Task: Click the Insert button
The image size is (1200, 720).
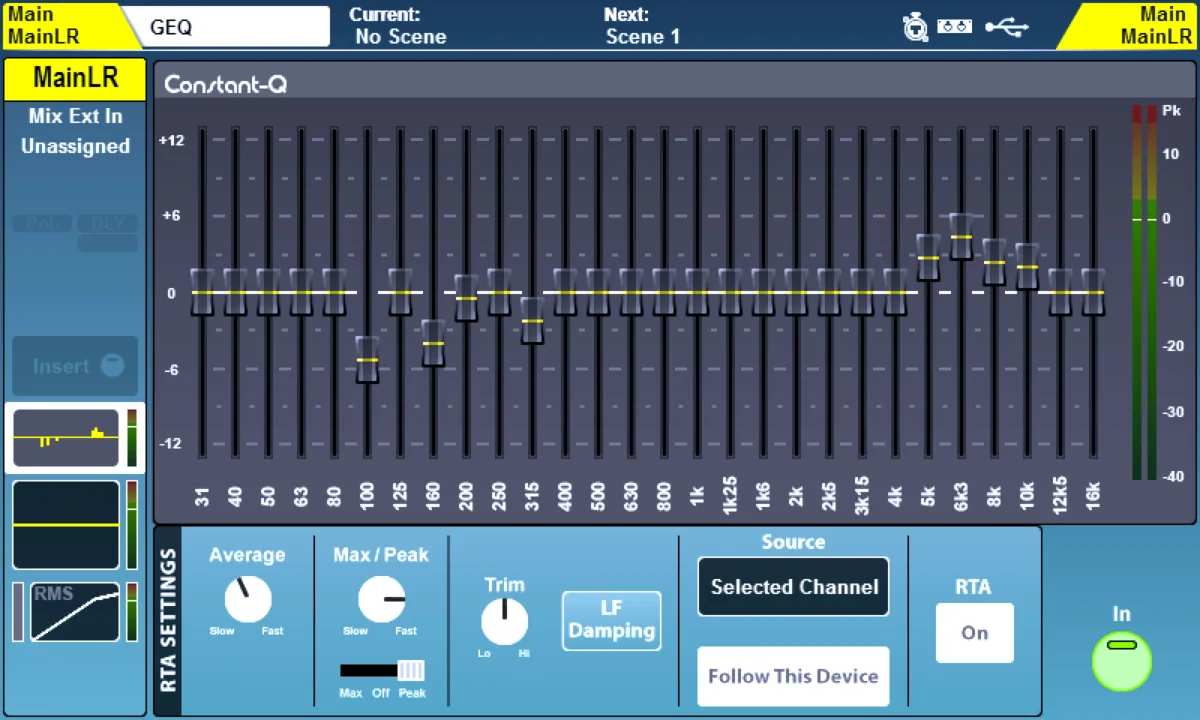Action: tap(75, 366)
